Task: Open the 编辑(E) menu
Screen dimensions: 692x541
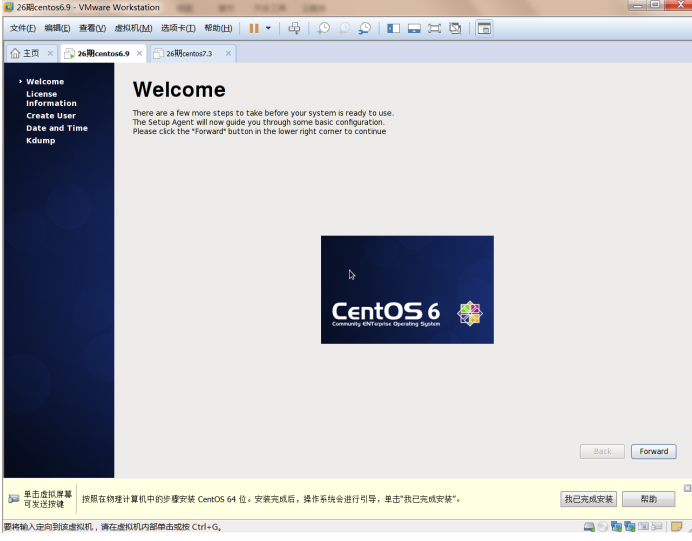Action: [x=57, y=28]
